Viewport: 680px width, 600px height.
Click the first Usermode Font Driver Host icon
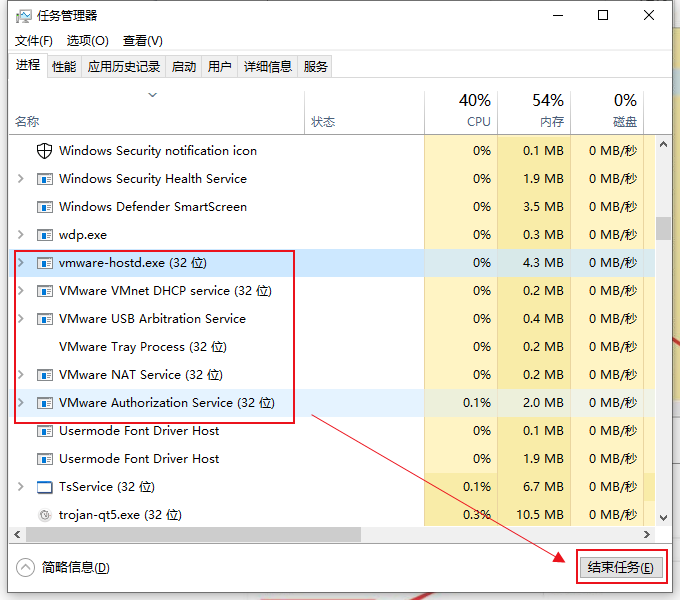coord(45,431)
